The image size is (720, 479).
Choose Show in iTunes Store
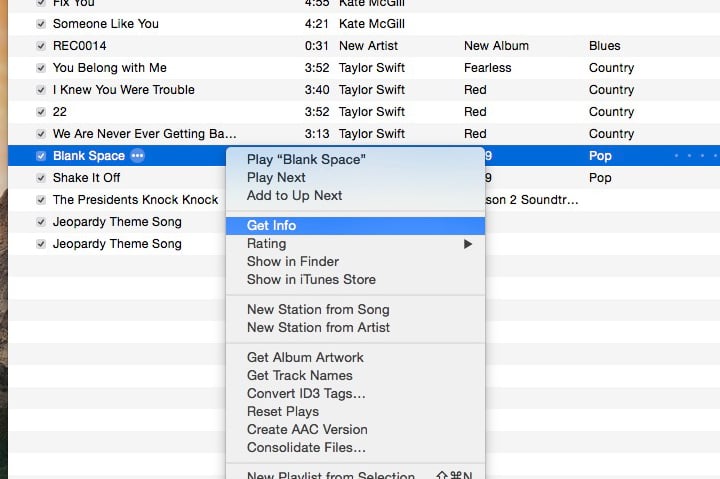(355, 279)
